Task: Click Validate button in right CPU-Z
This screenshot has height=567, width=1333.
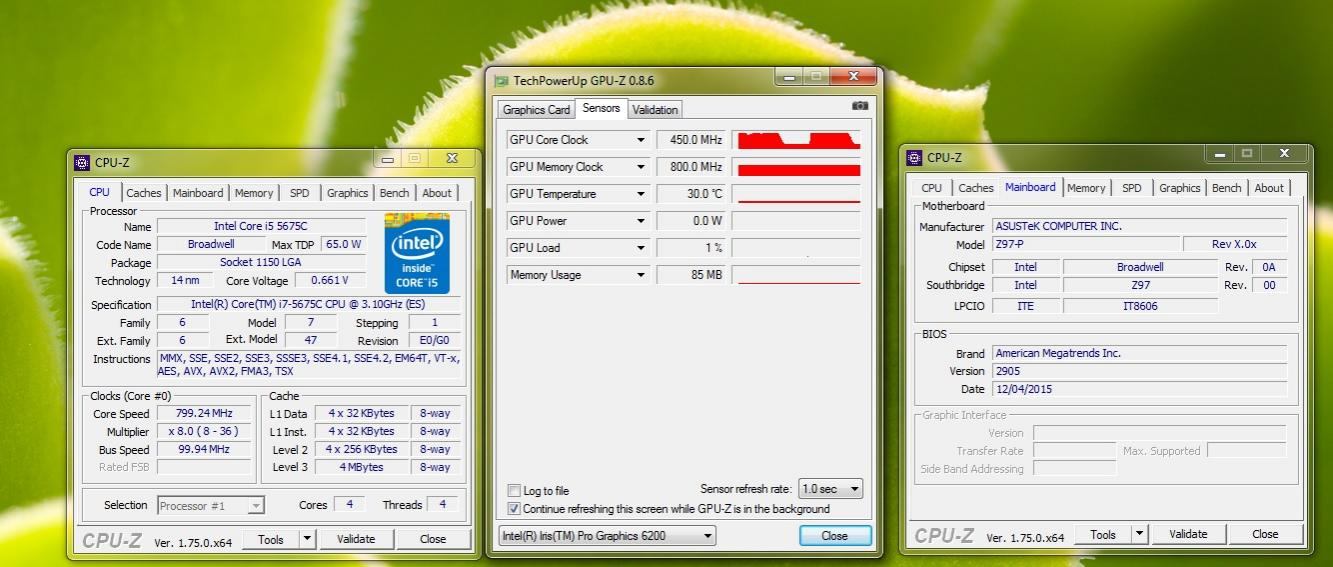Action: coord(1188,534)
